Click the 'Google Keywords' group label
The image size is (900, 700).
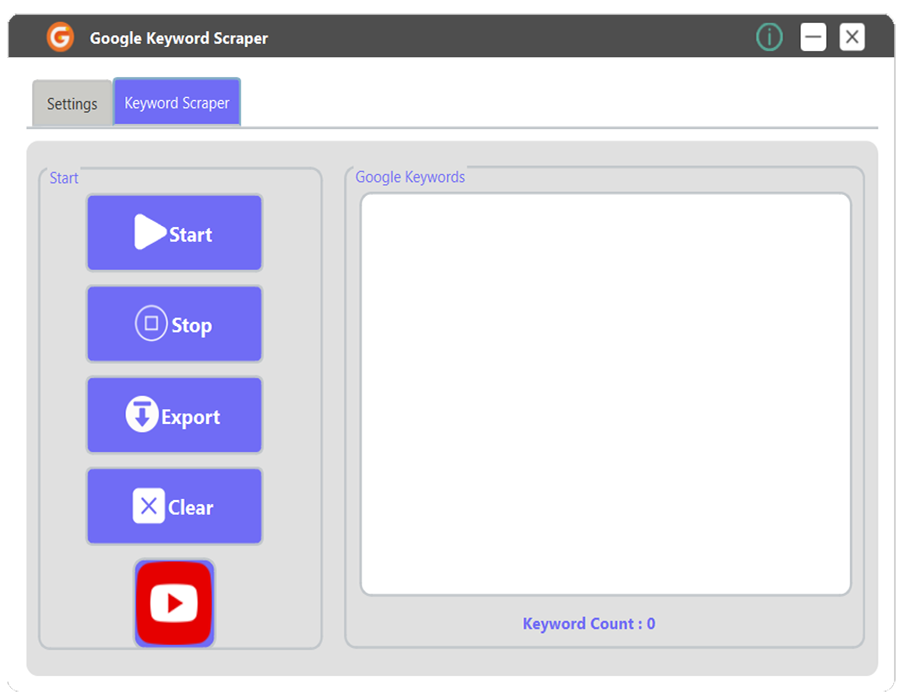(410, 177)
